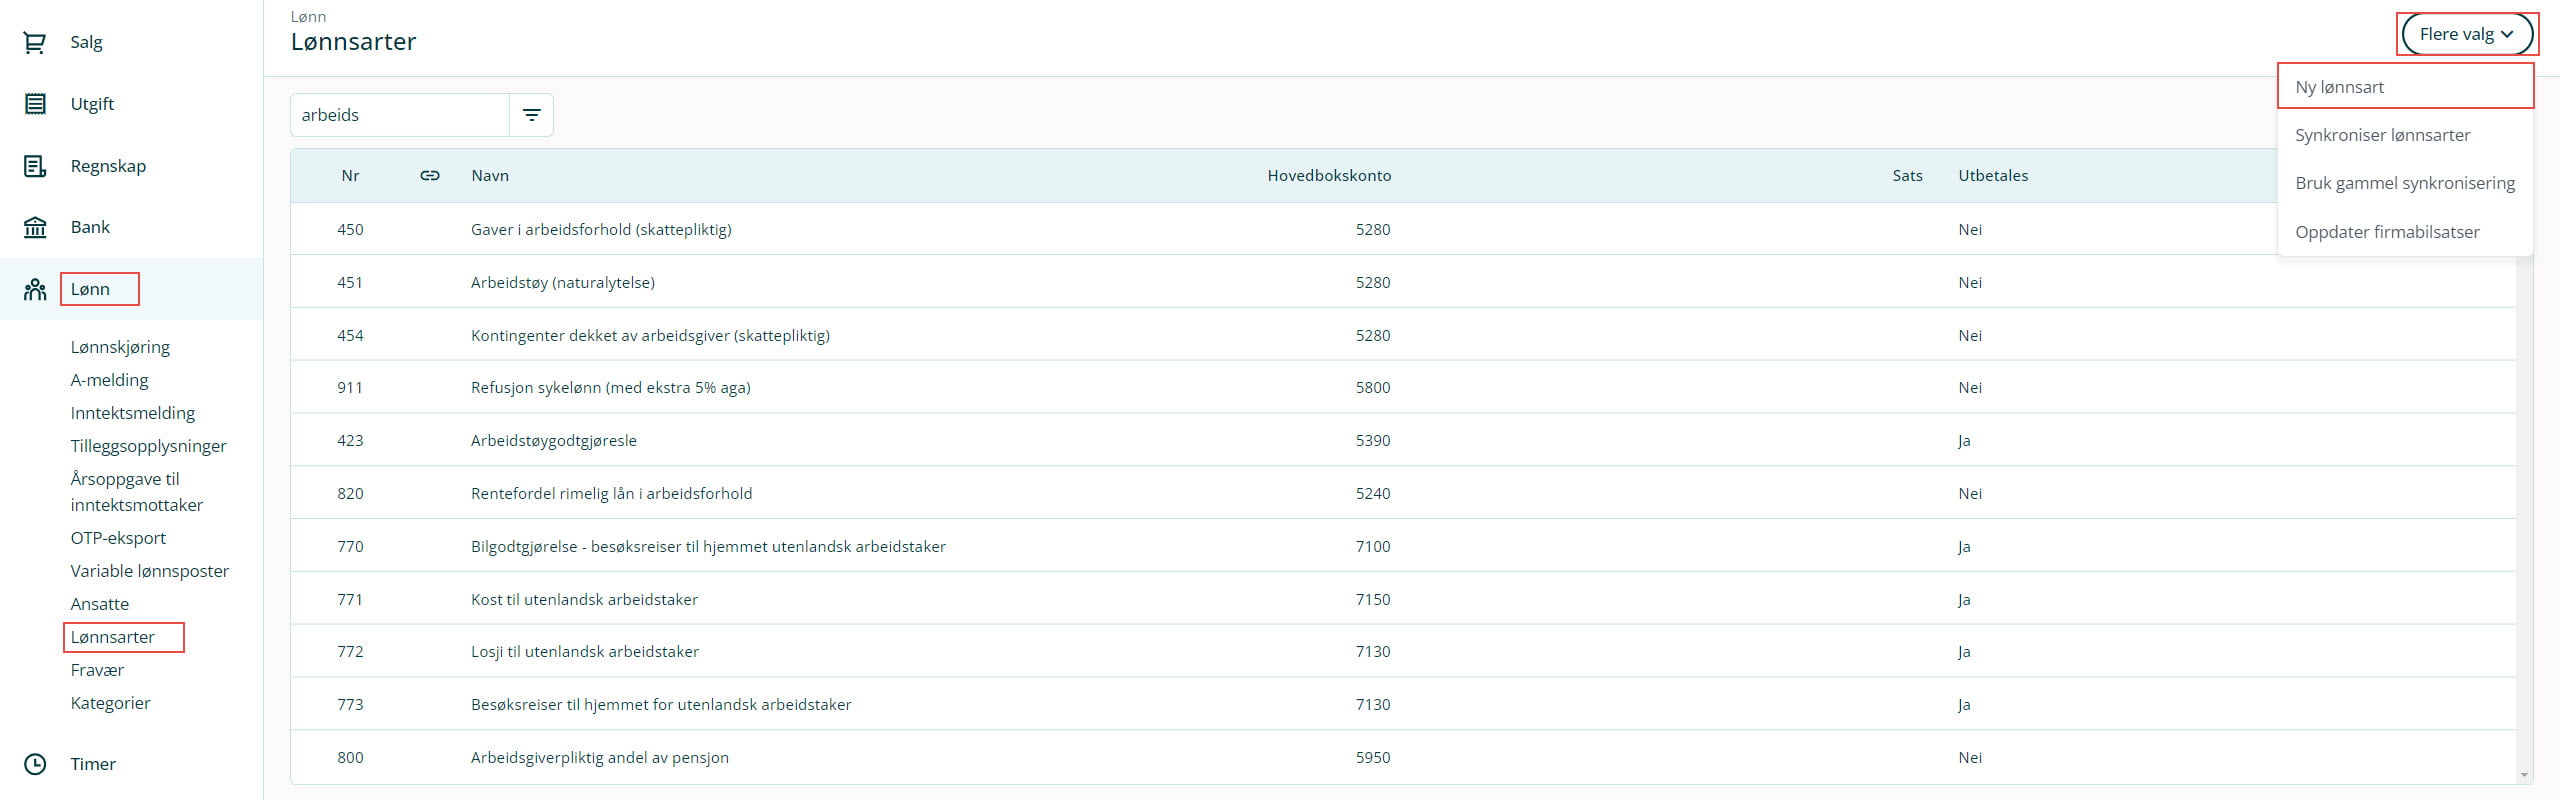Click the Timer clock icon
This screenshot has width=2560, height=800.
35,764
